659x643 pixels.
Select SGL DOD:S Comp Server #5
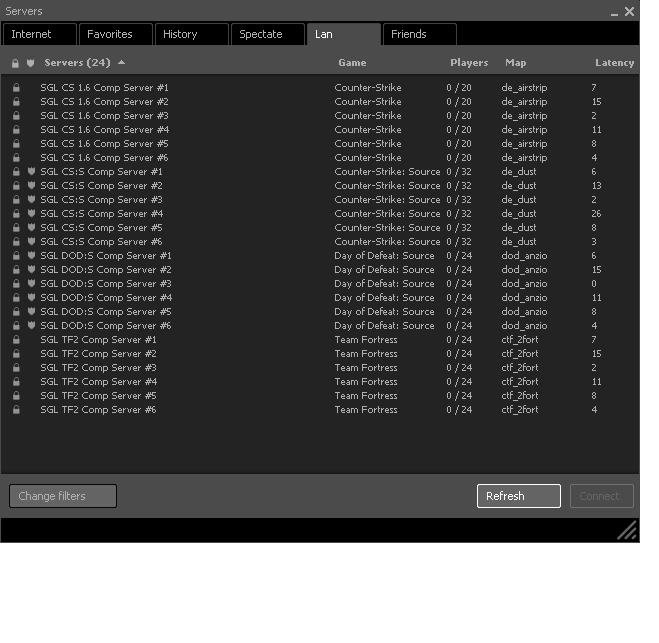319,312
